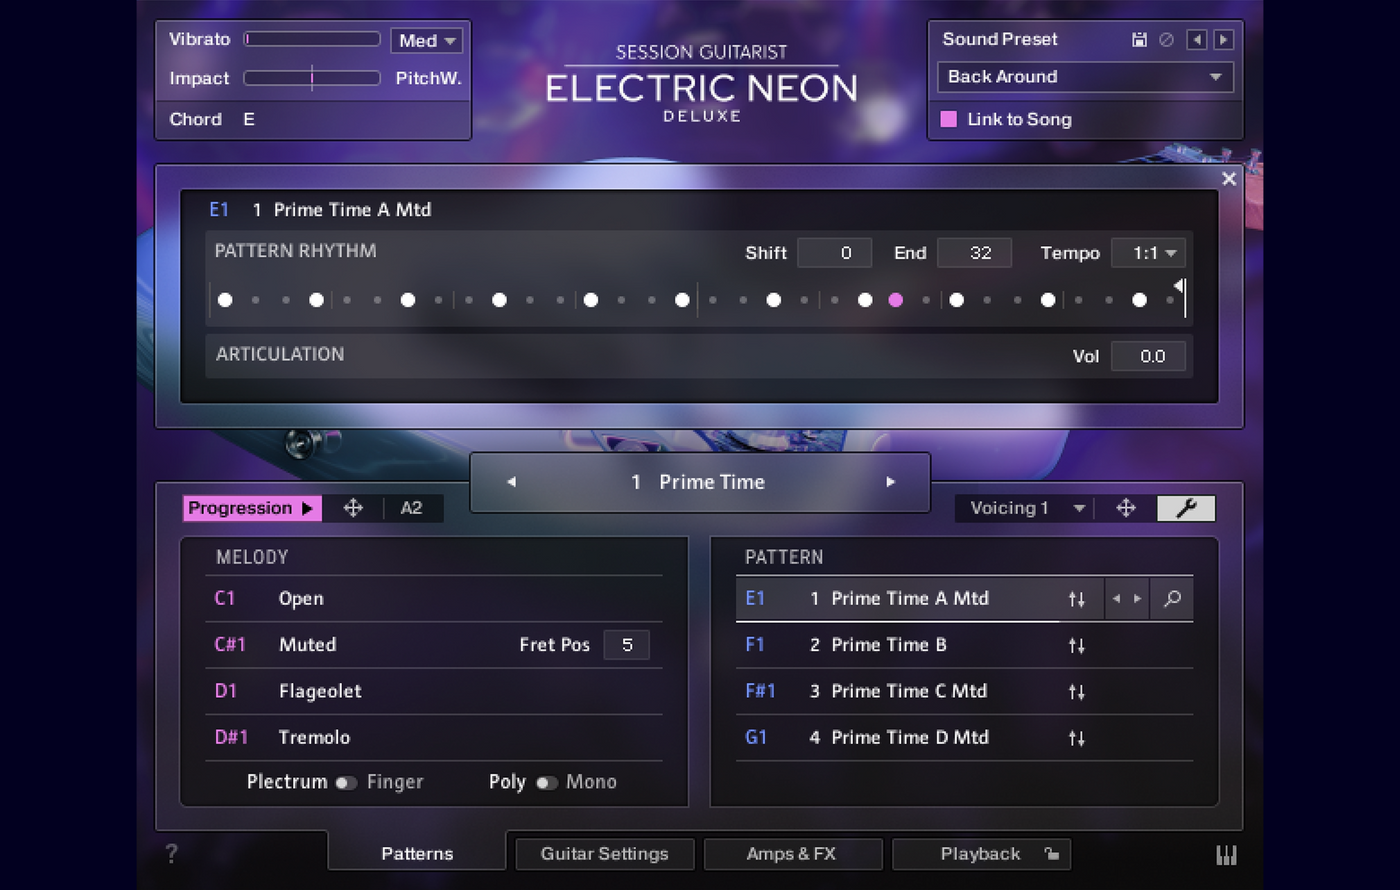Click the inspector title Prime Time A Mtd
This screenshot has width=1400, height=890.
point(352,210)
